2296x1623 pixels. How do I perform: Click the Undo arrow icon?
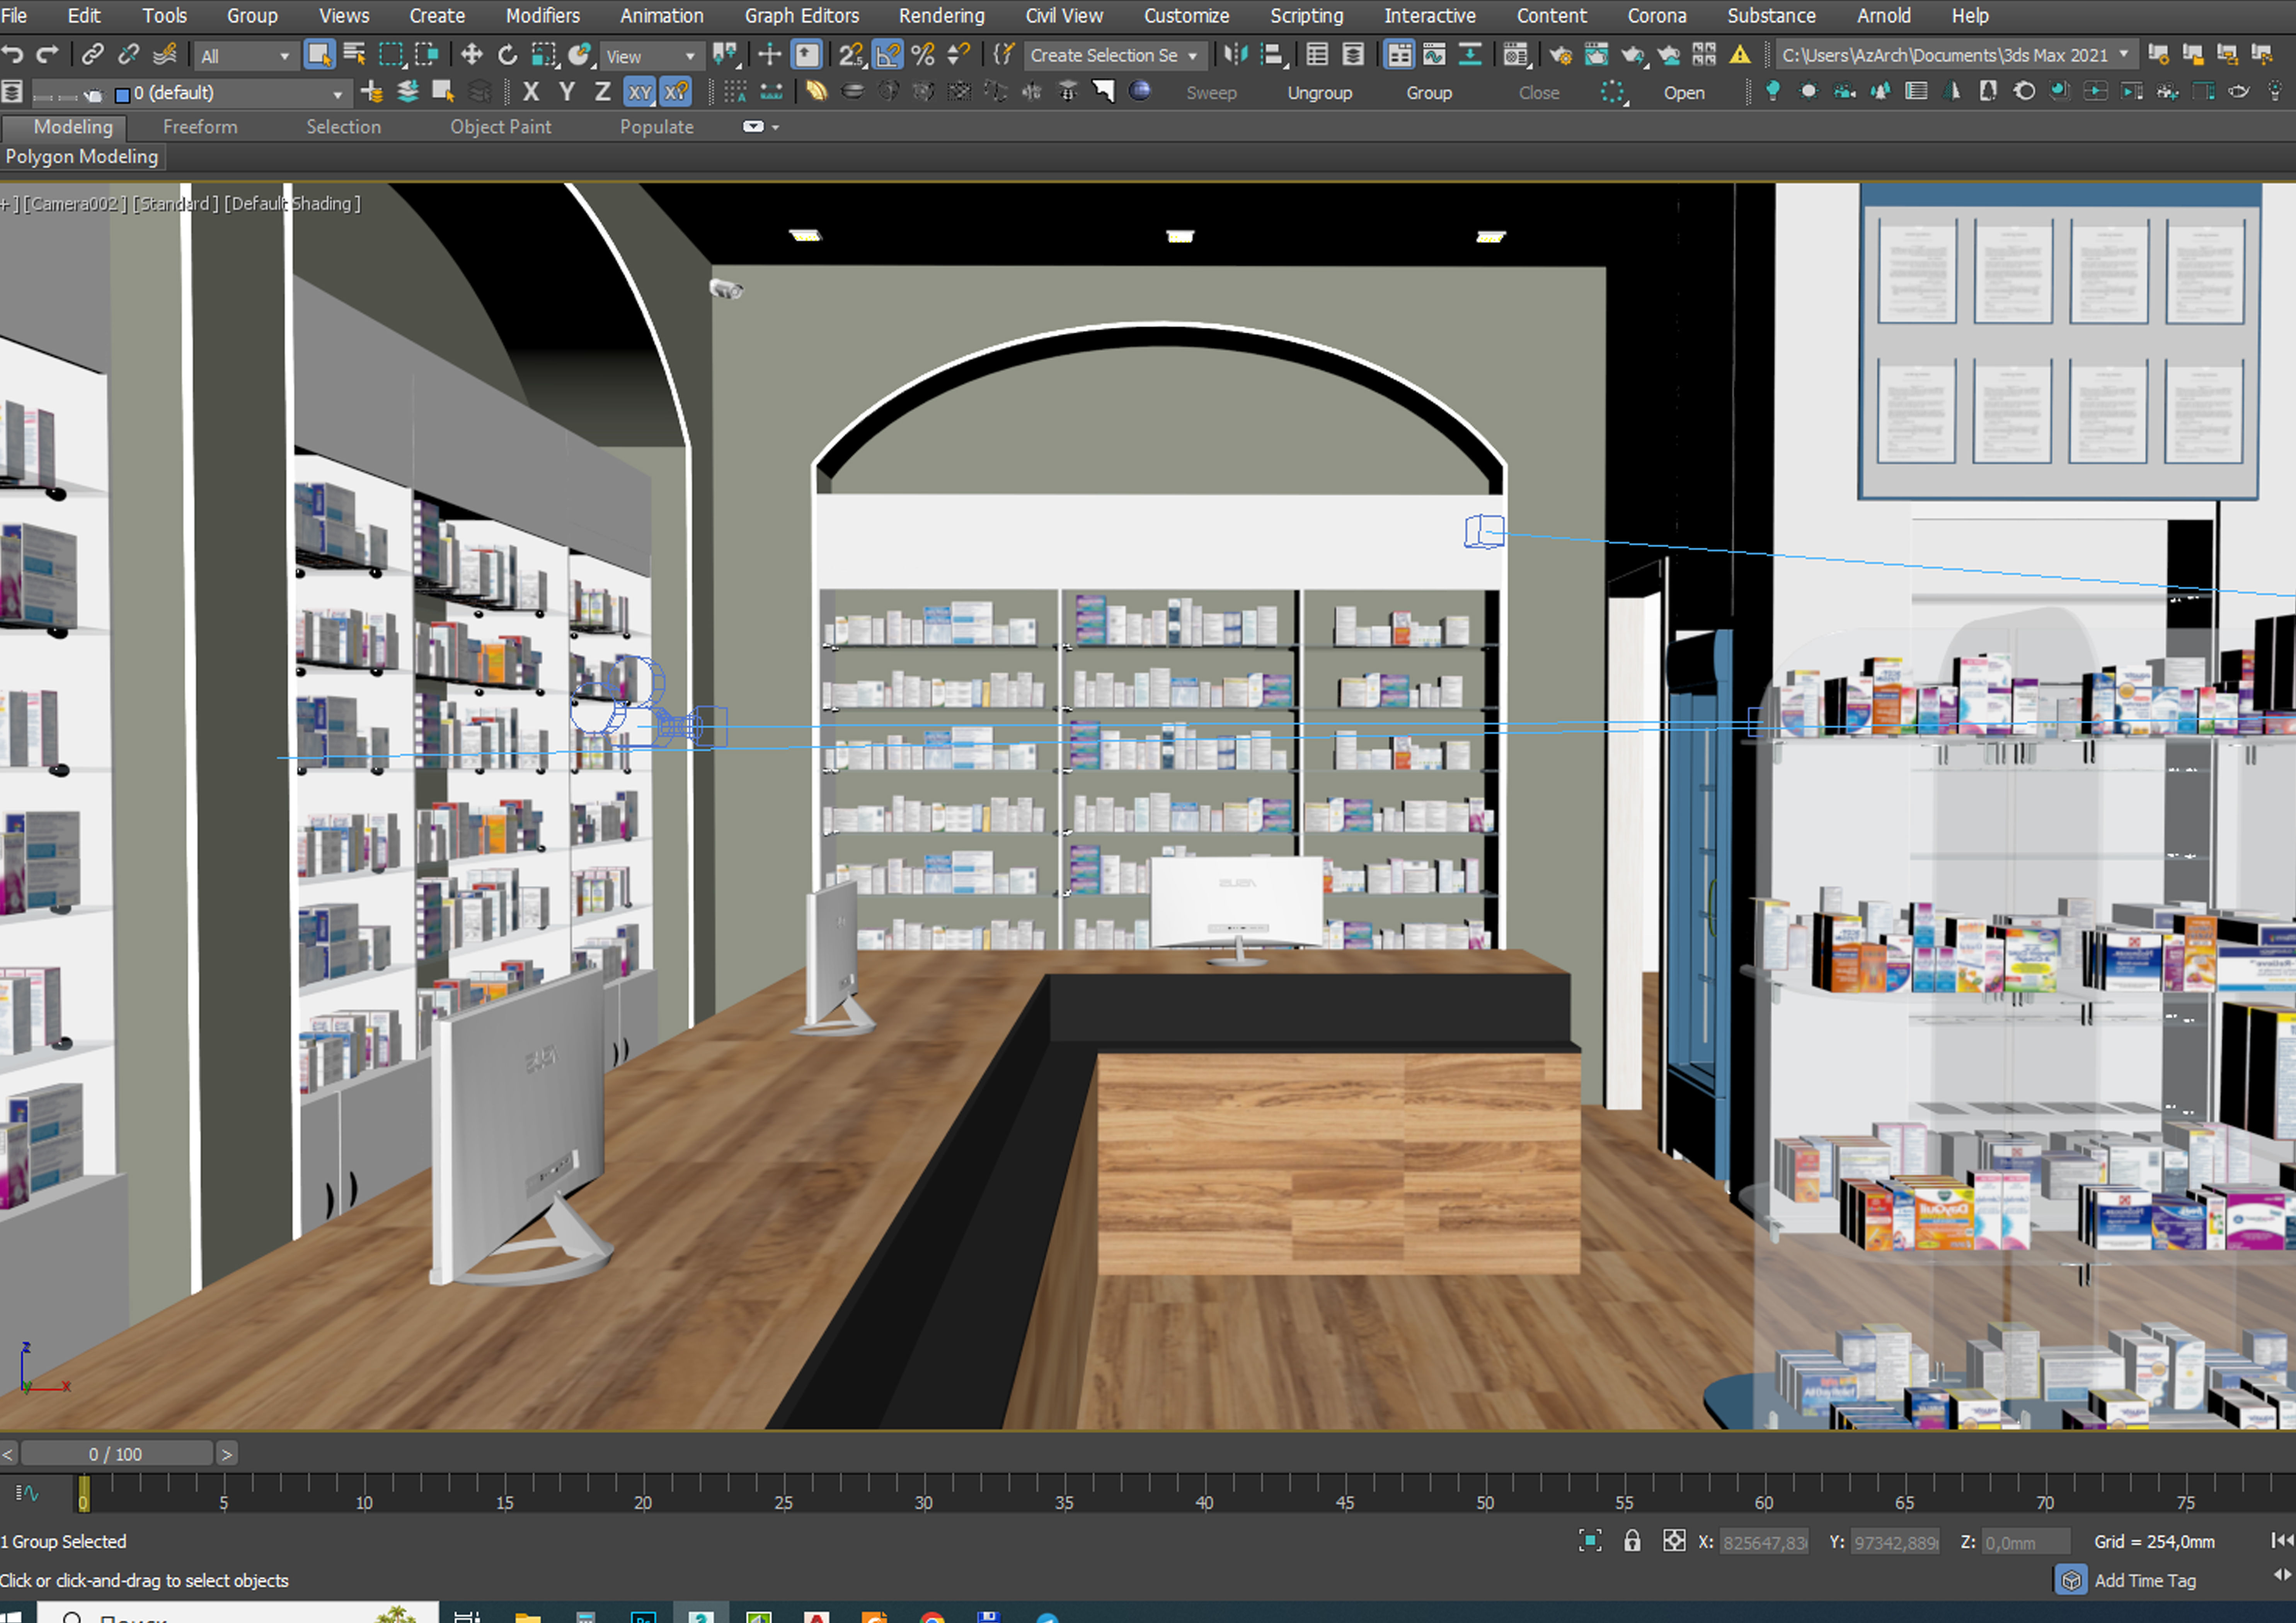click(x=12, y=55)
